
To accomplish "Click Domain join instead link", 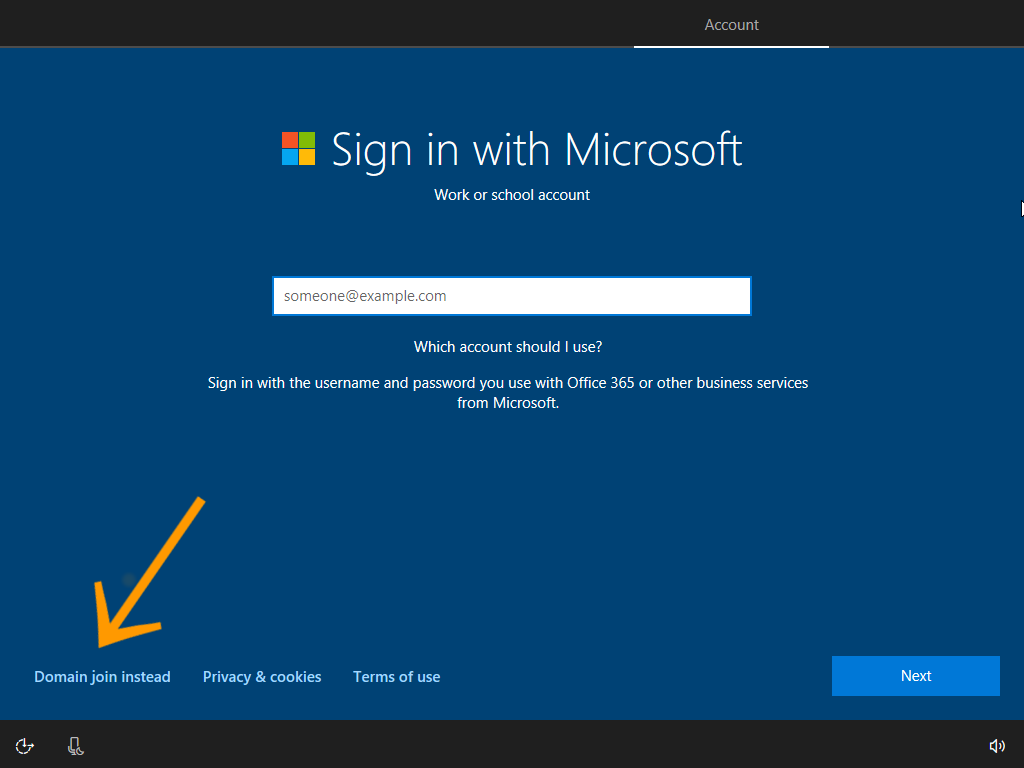I will point(103,677).
